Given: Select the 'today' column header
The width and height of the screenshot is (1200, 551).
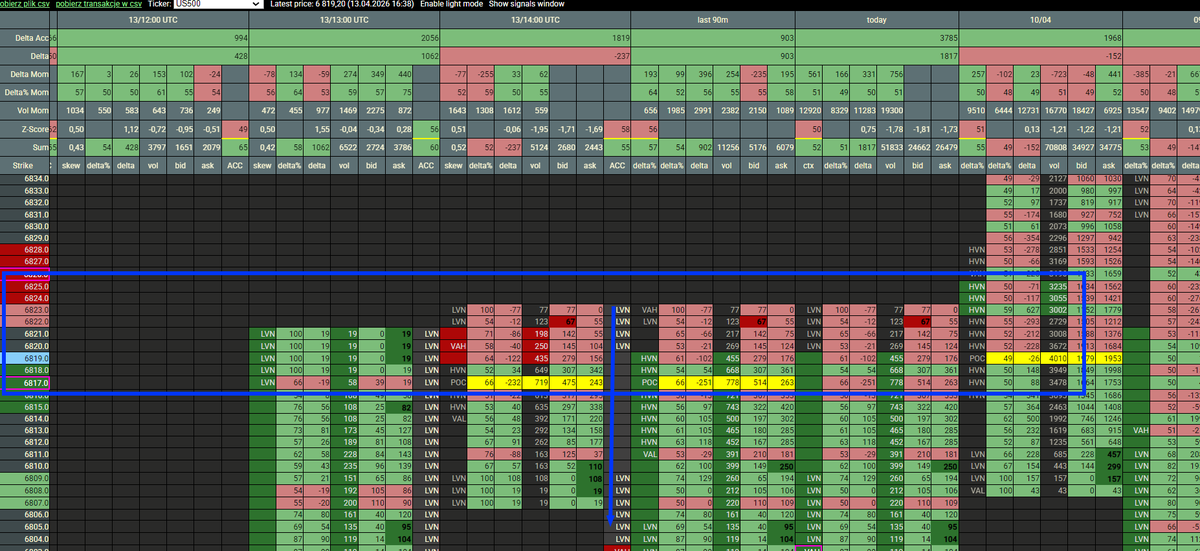Looking at the screenshot, I should (x=877, y=19).
